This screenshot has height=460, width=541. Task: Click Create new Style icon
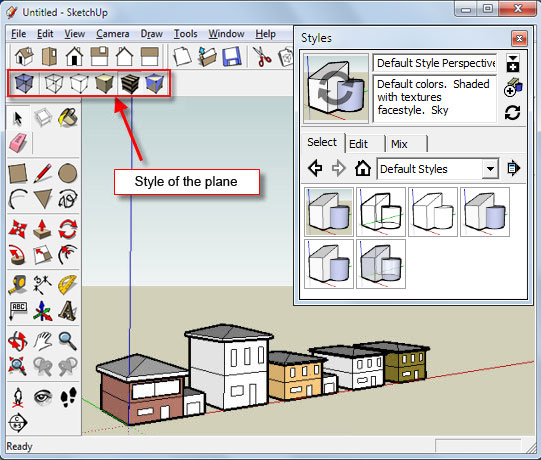point(513,87)
